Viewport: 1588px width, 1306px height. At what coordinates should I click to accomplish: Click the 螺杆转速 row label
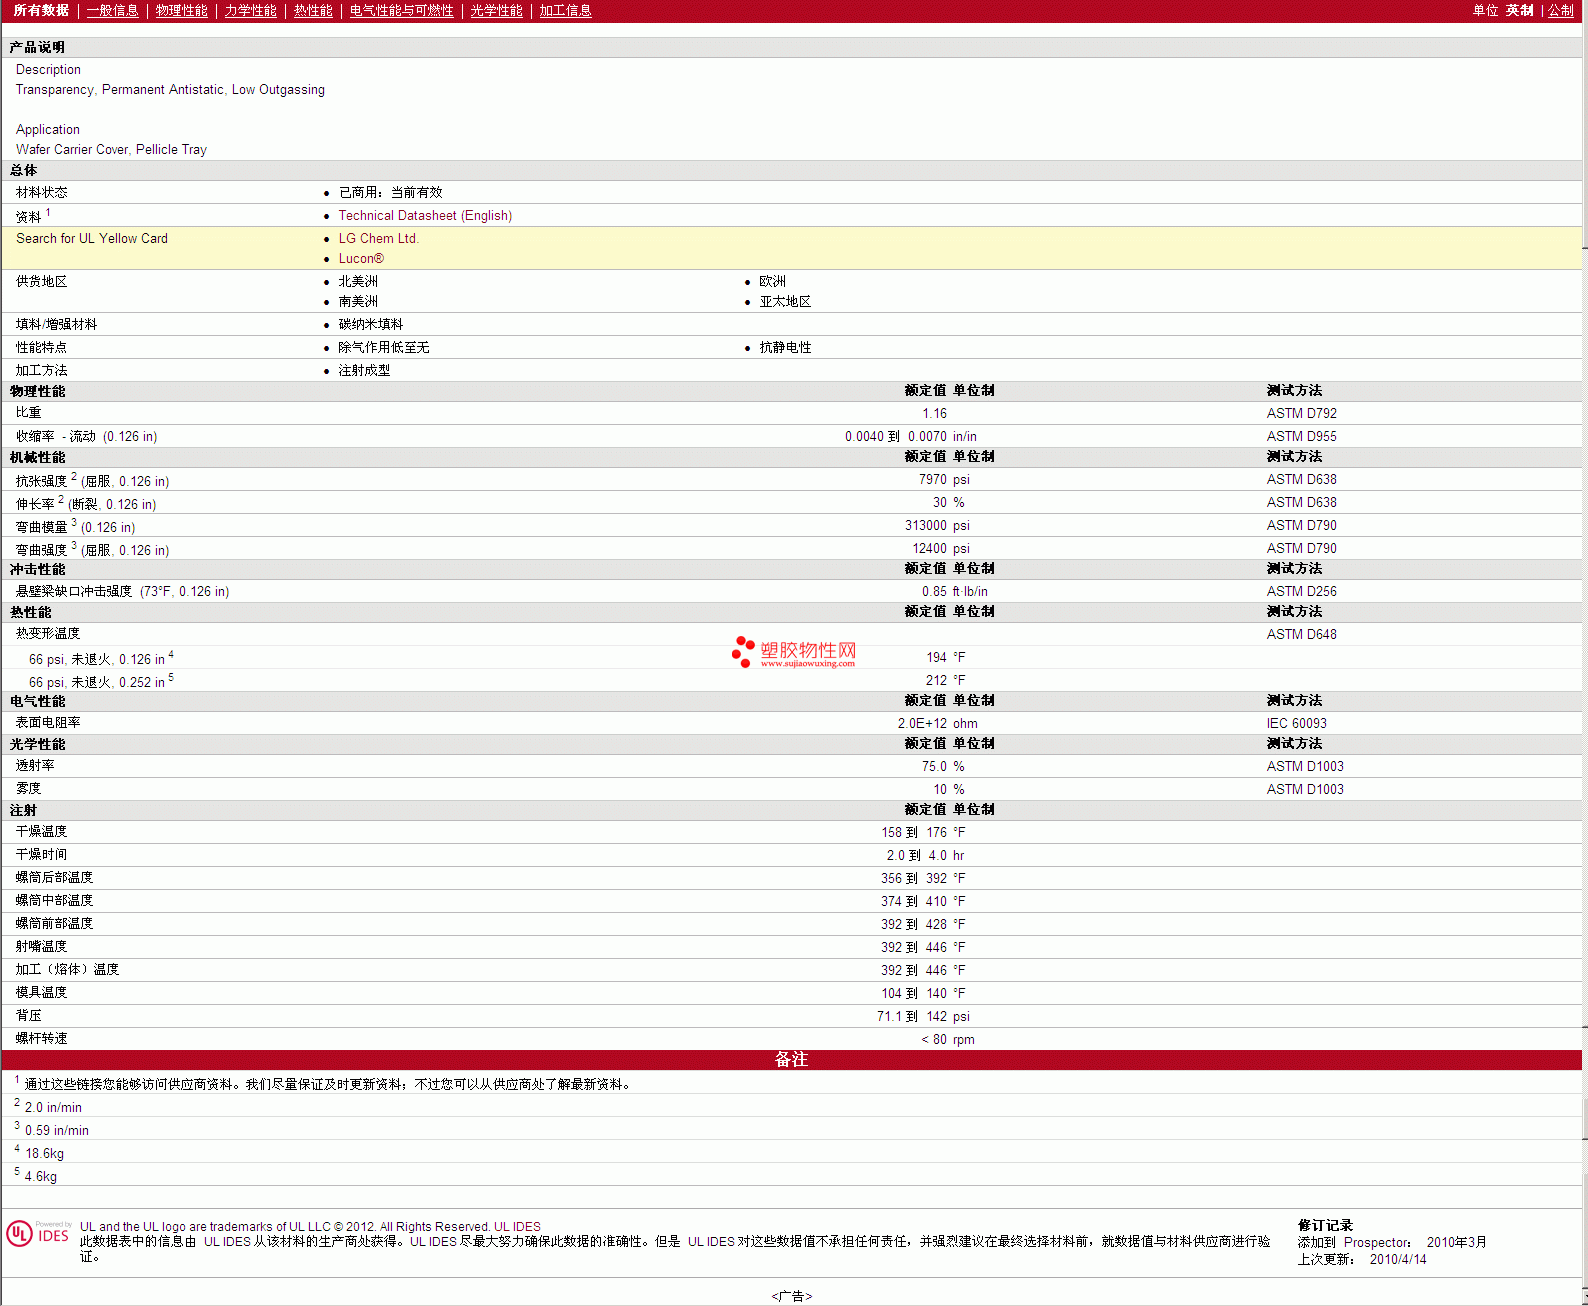pos(41,1038)
